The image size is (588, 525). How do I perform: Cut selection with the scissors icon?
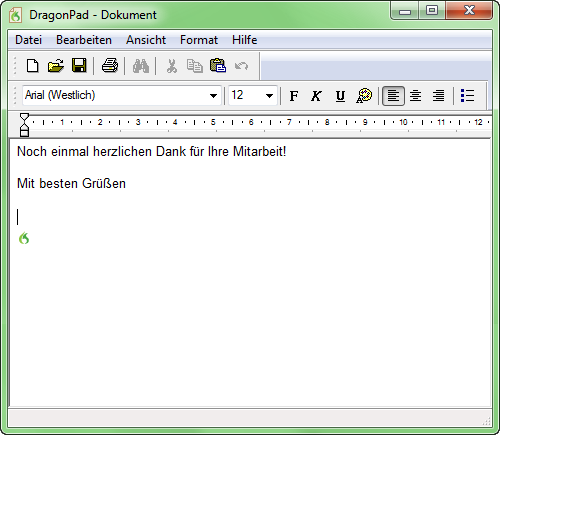tap(172, 66)
